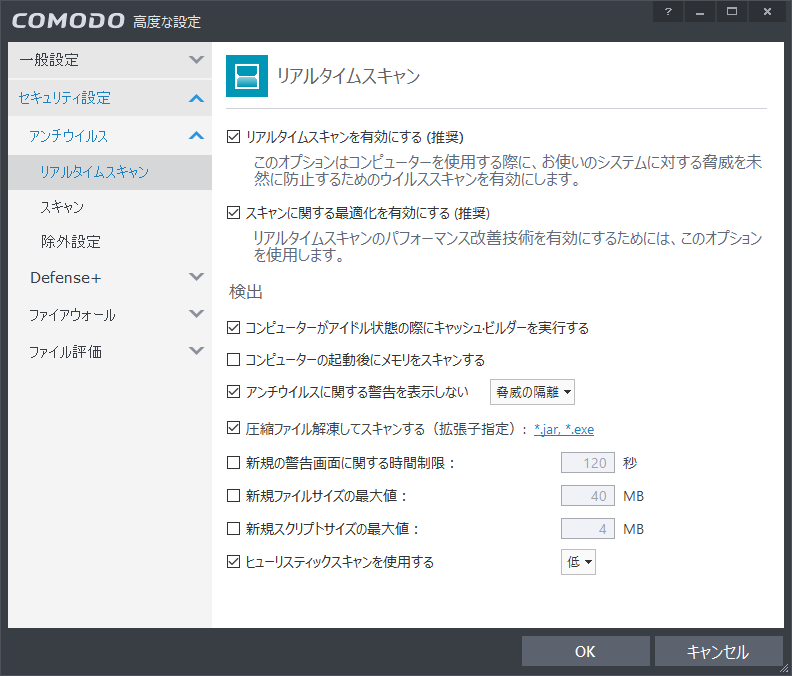Expand the ファイアウォール section chevron
Screen dimensions: 792x676
click(x=196, y=313)
